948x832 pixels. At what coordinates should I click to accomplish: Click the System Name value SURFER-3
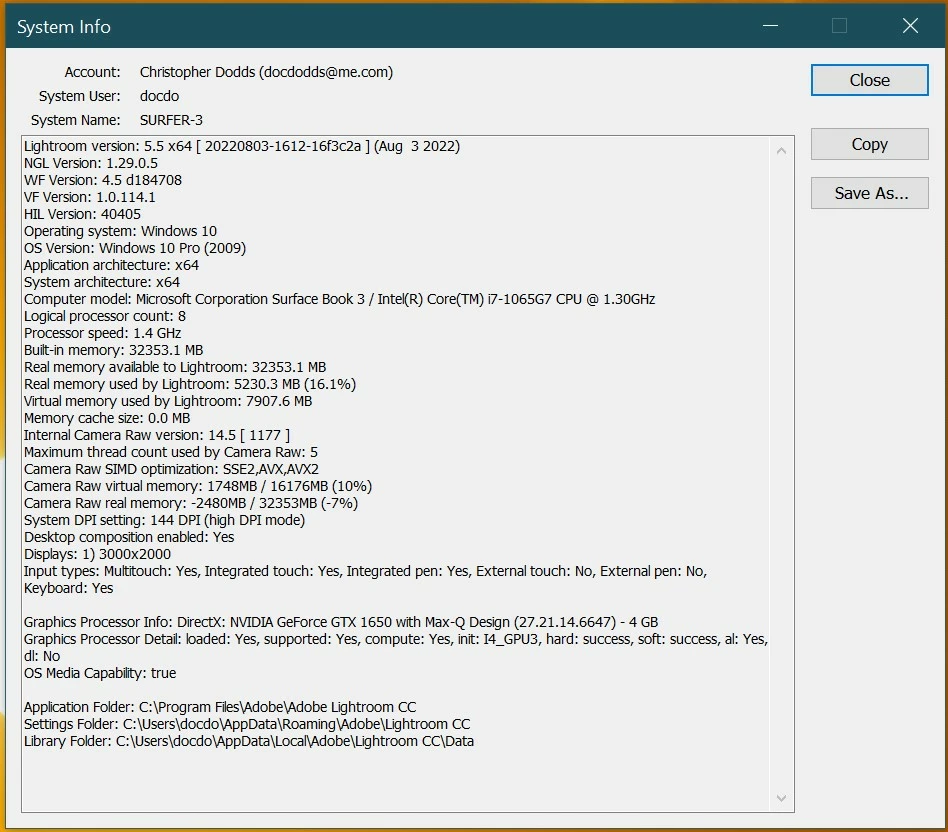click(x=171, y=120)
